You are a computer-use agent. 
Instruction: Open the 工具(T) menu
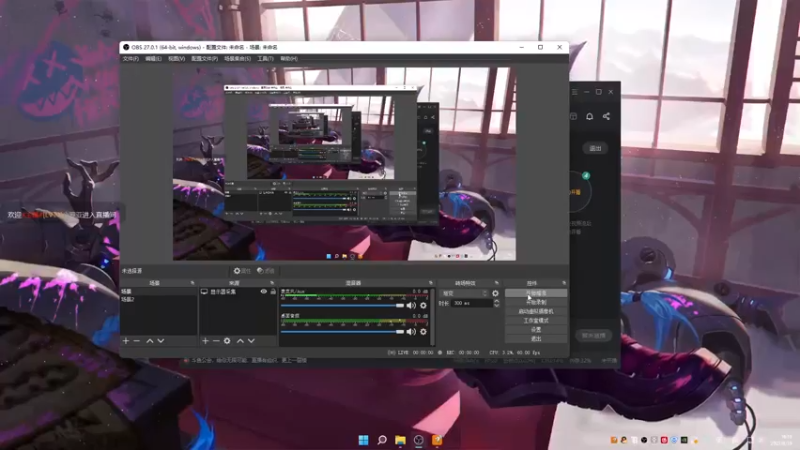coord(265,59)
